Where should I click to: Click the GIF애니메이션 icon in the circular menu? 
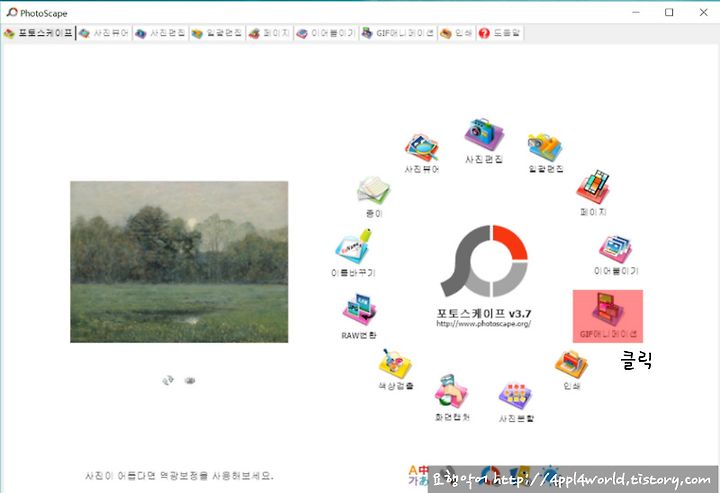click(x=608, y=316)
